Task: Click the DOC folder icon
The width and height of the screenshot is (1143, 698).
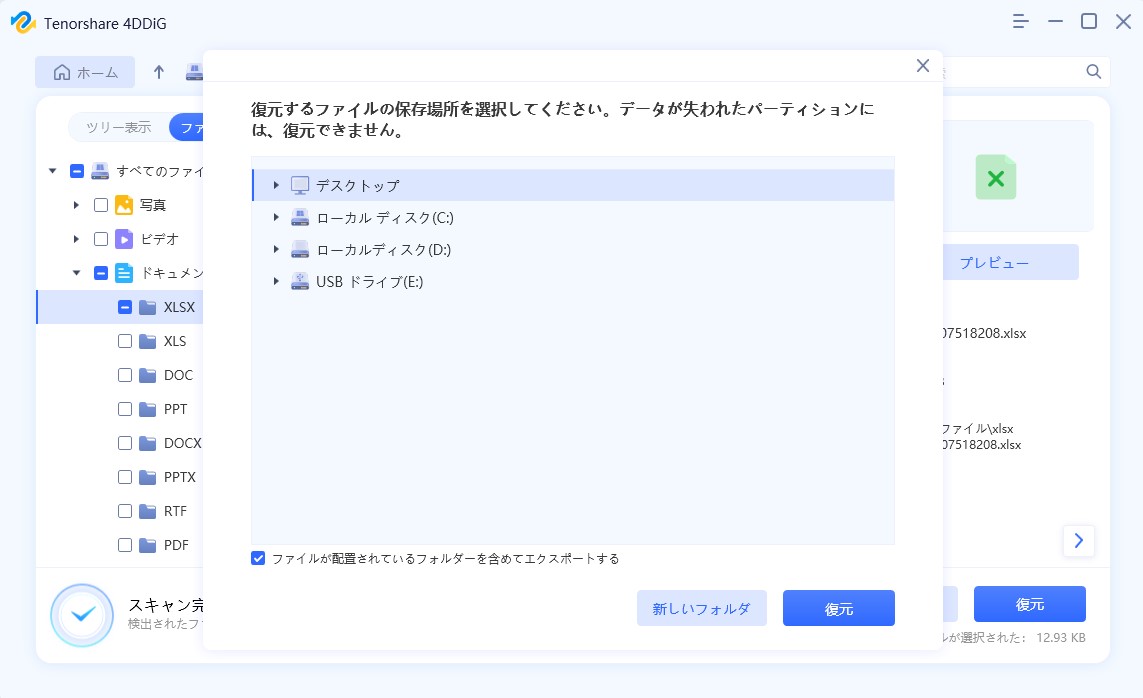Action: [x=148, y=375]
